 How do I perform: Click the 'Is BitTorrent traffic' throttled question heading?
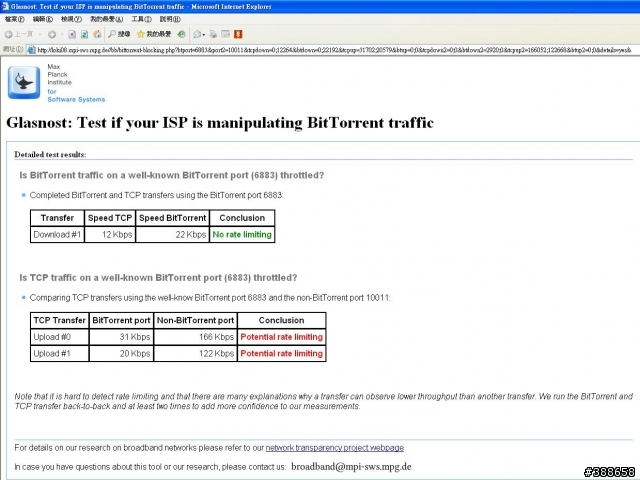[x=172, y=176]
